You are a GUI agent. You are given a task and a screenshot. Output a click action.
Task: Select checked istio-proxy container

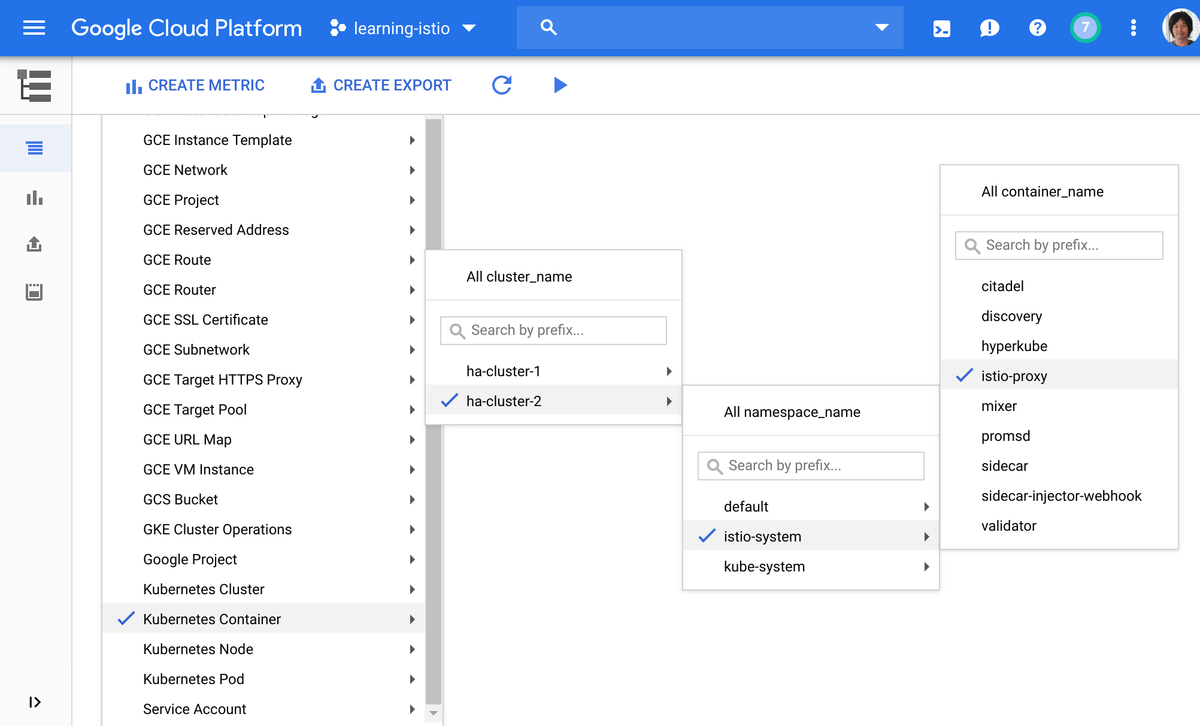(1059, 376)
